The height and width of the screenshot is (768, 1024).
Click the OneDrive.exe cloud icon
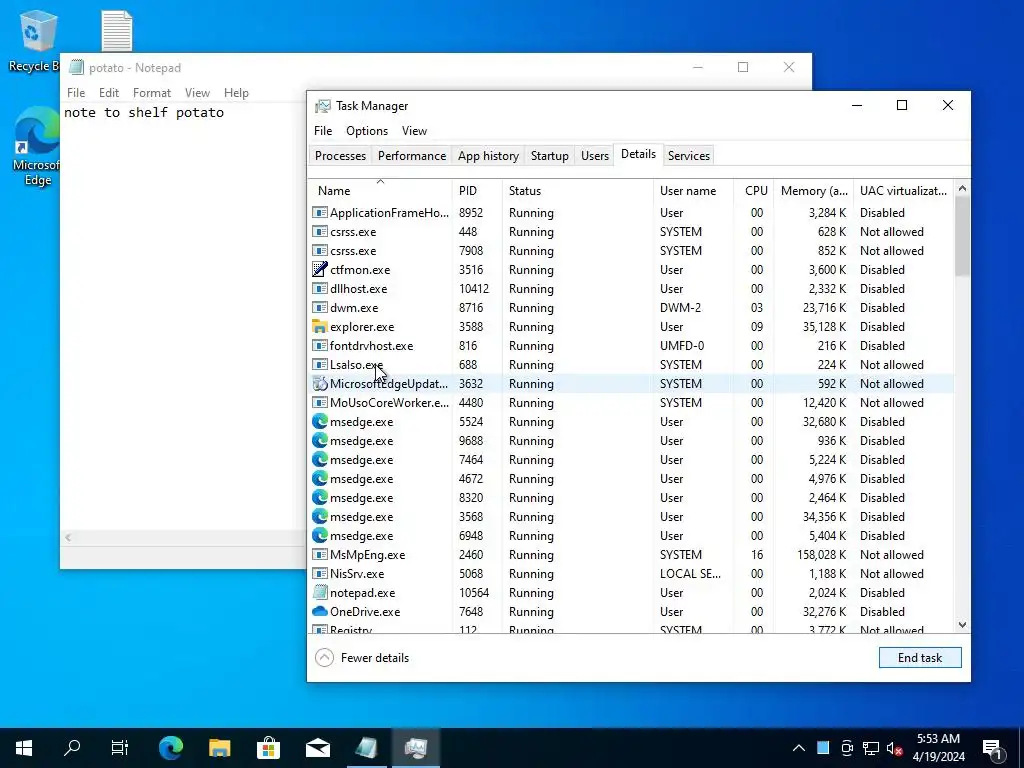pyautogui.click(x=319, y=612)
